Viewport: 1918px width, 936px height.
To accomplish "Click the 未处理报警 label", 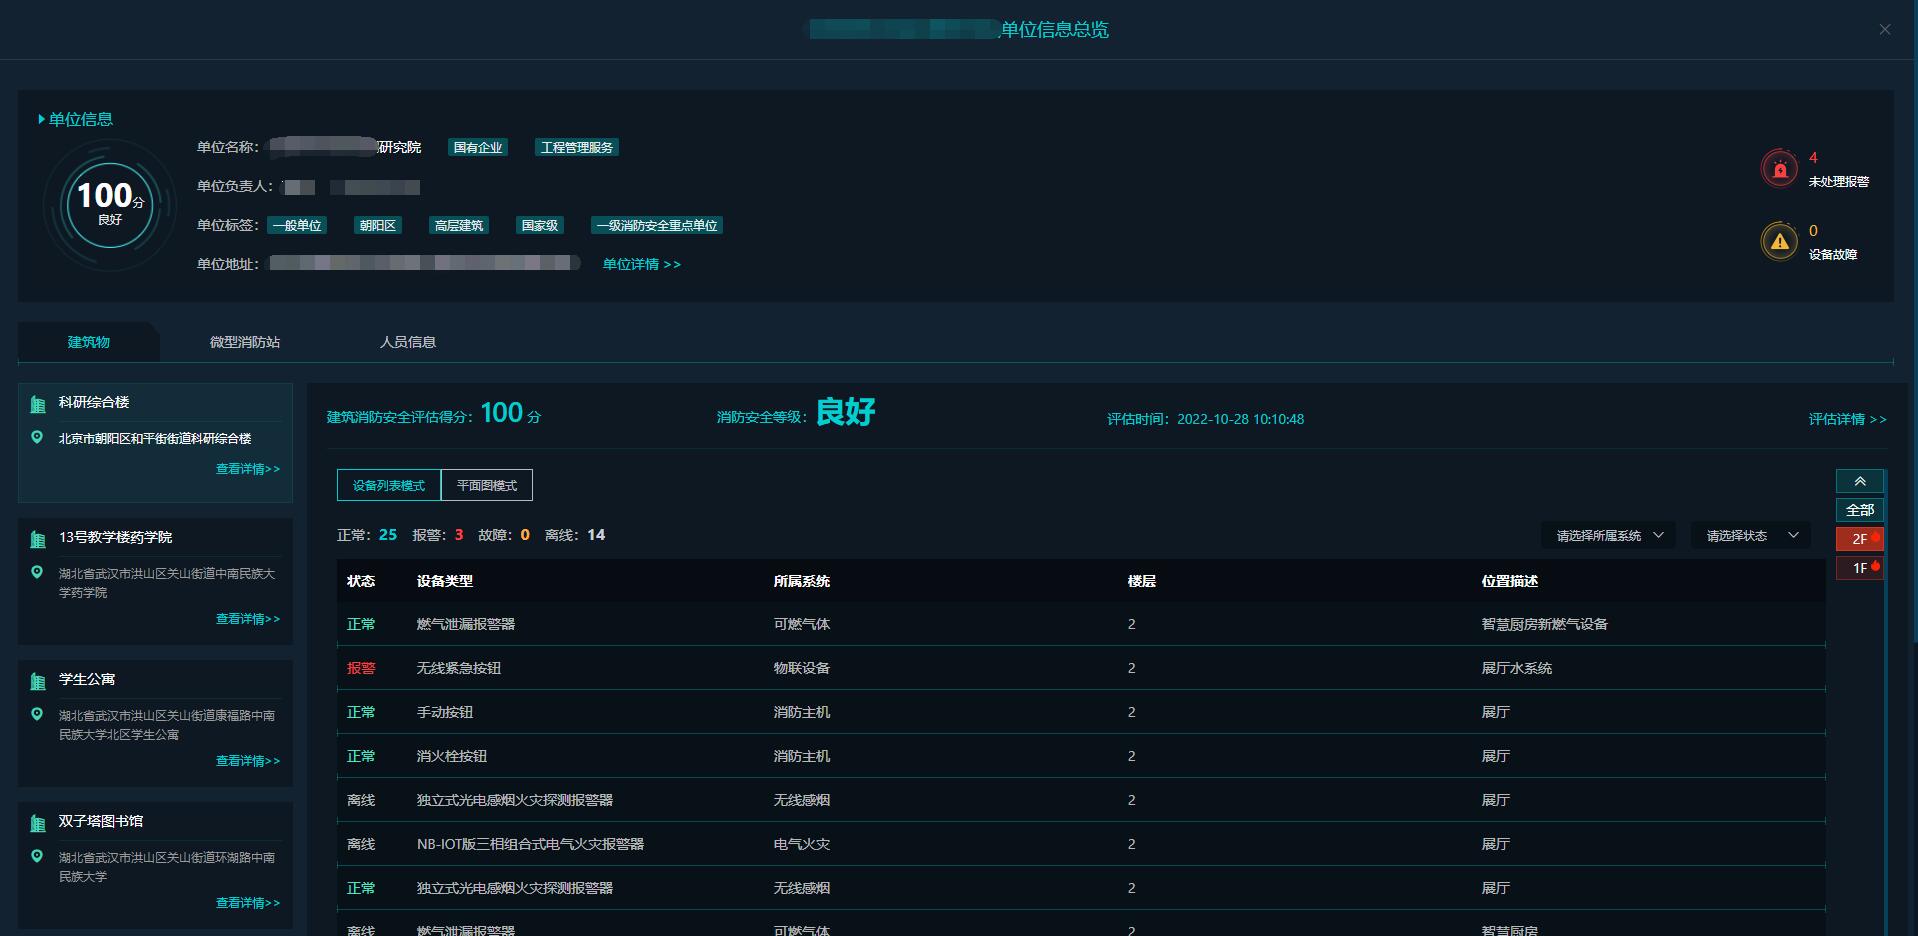I will (x=1838, y=182).
